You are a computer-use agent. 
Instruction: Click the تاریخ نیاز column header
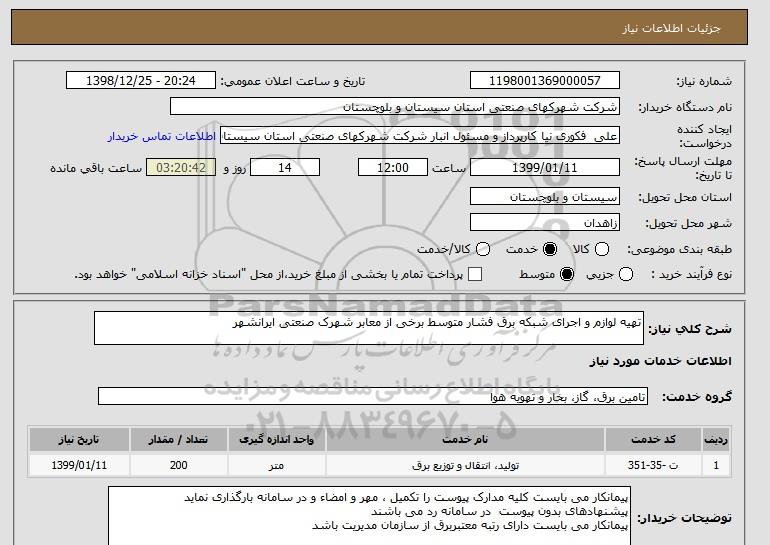click(x=79, y=439)
